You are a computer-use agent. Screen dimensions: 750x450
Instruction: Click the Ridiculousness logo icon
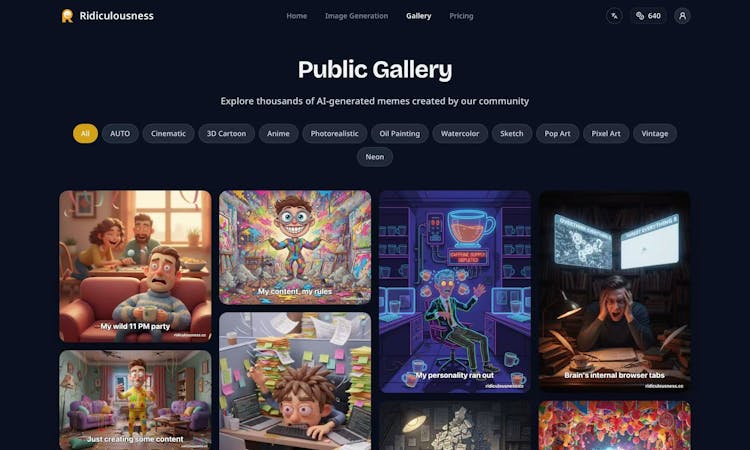[x=67, y=16]
